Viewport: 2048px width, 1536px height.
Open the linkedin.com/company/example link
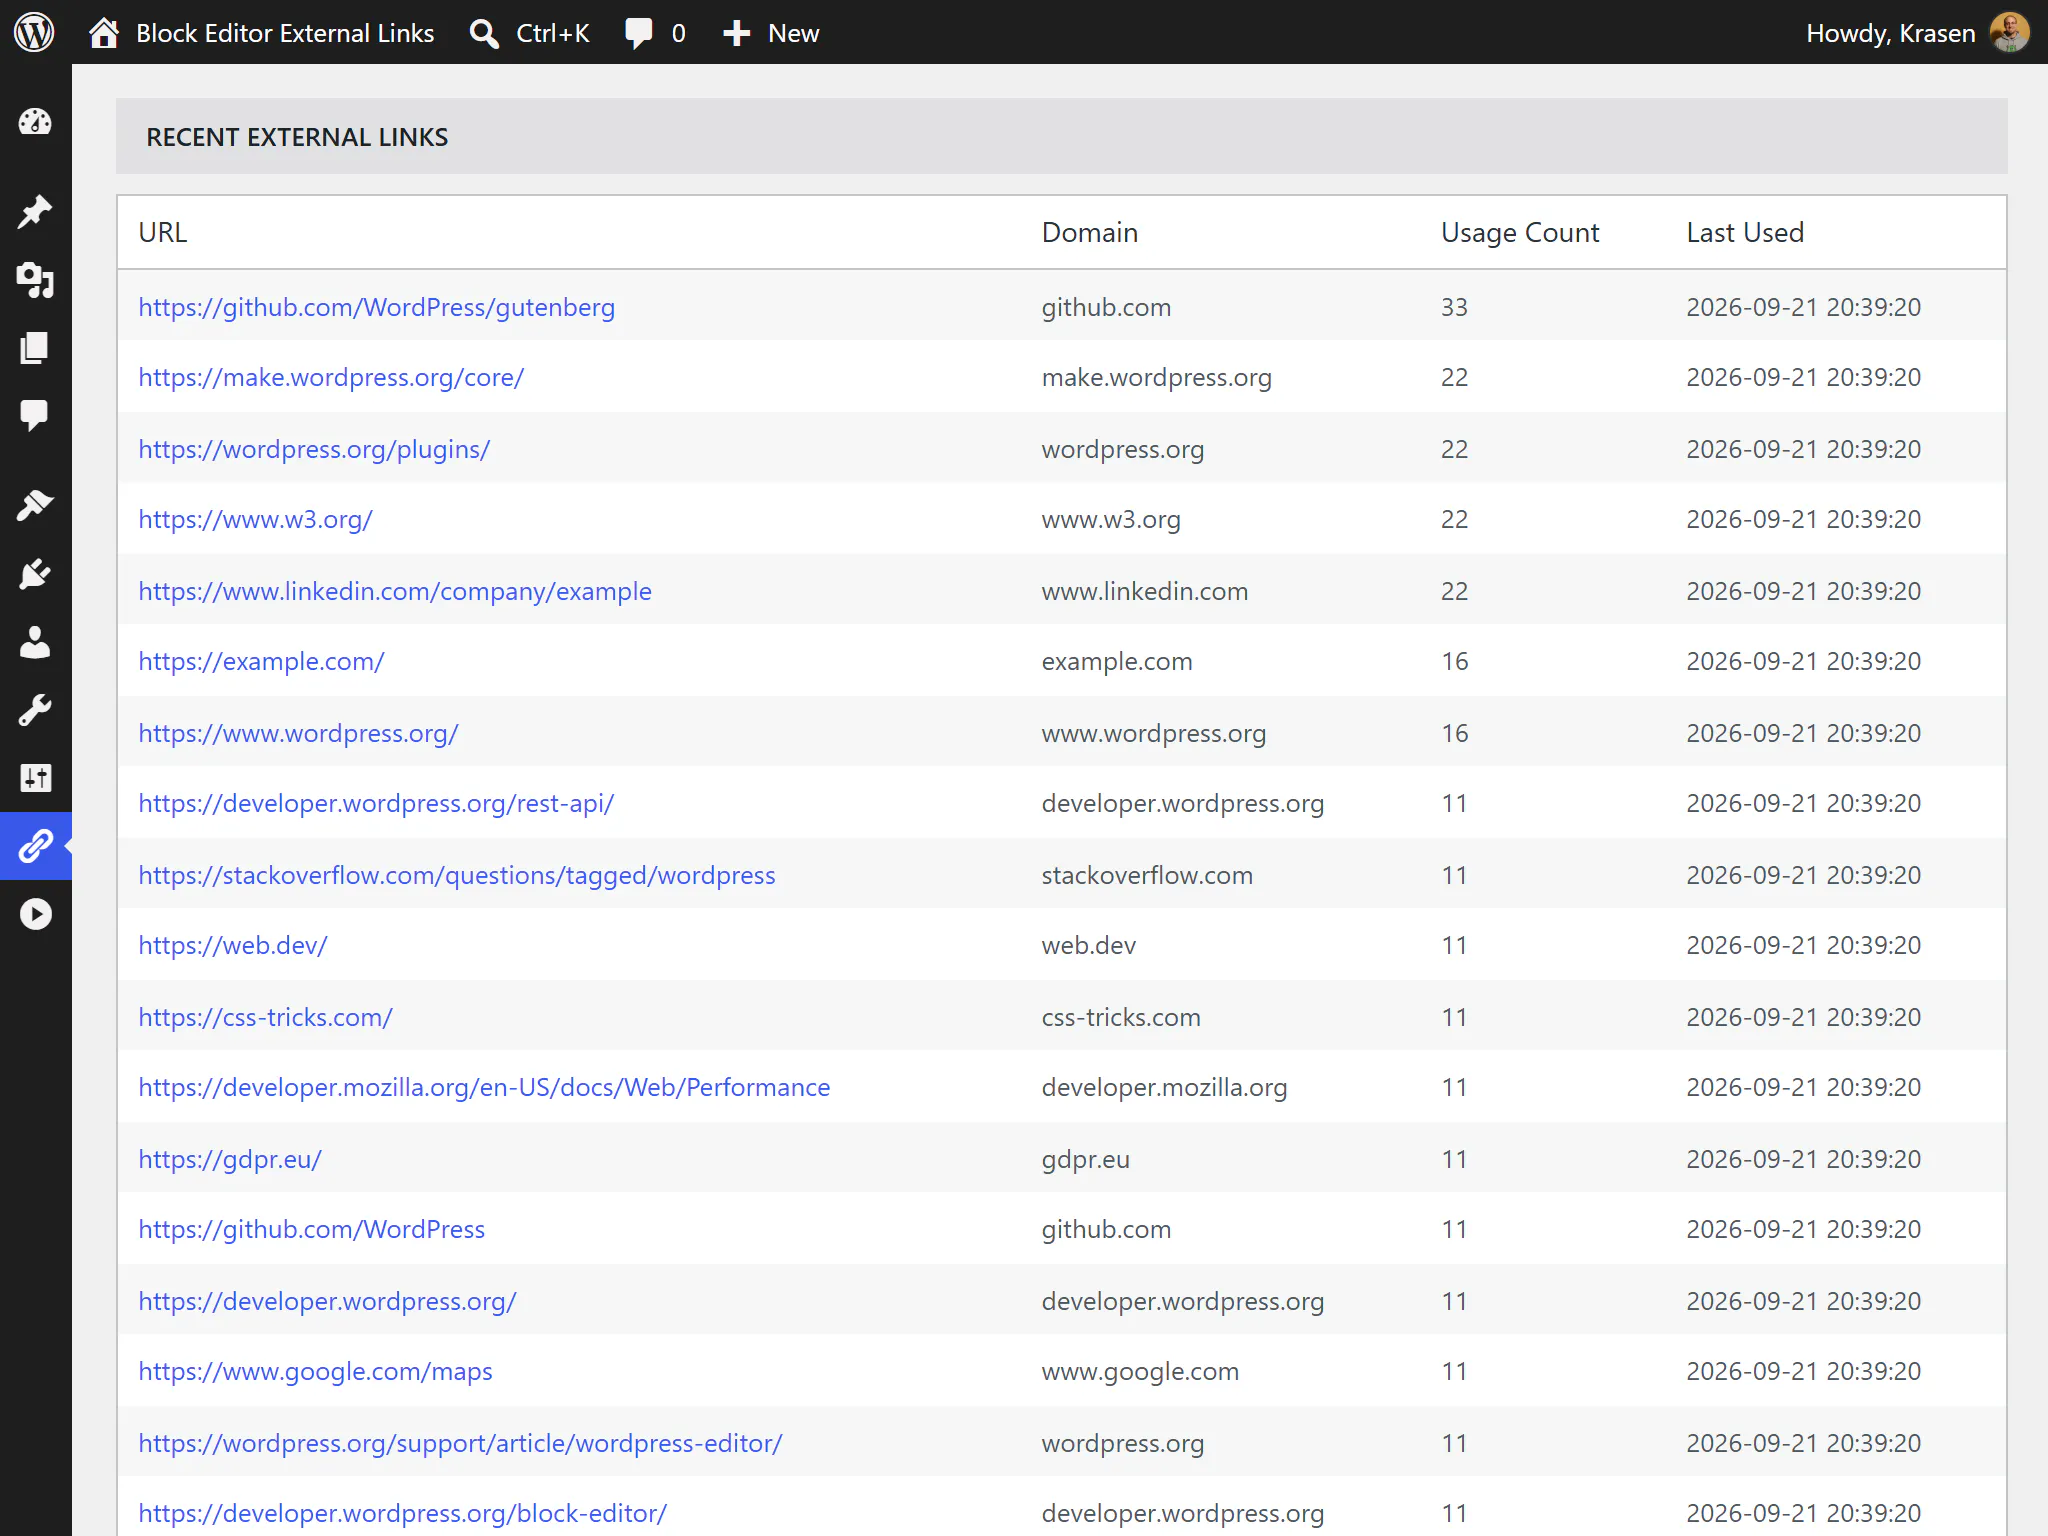point(395,591)
